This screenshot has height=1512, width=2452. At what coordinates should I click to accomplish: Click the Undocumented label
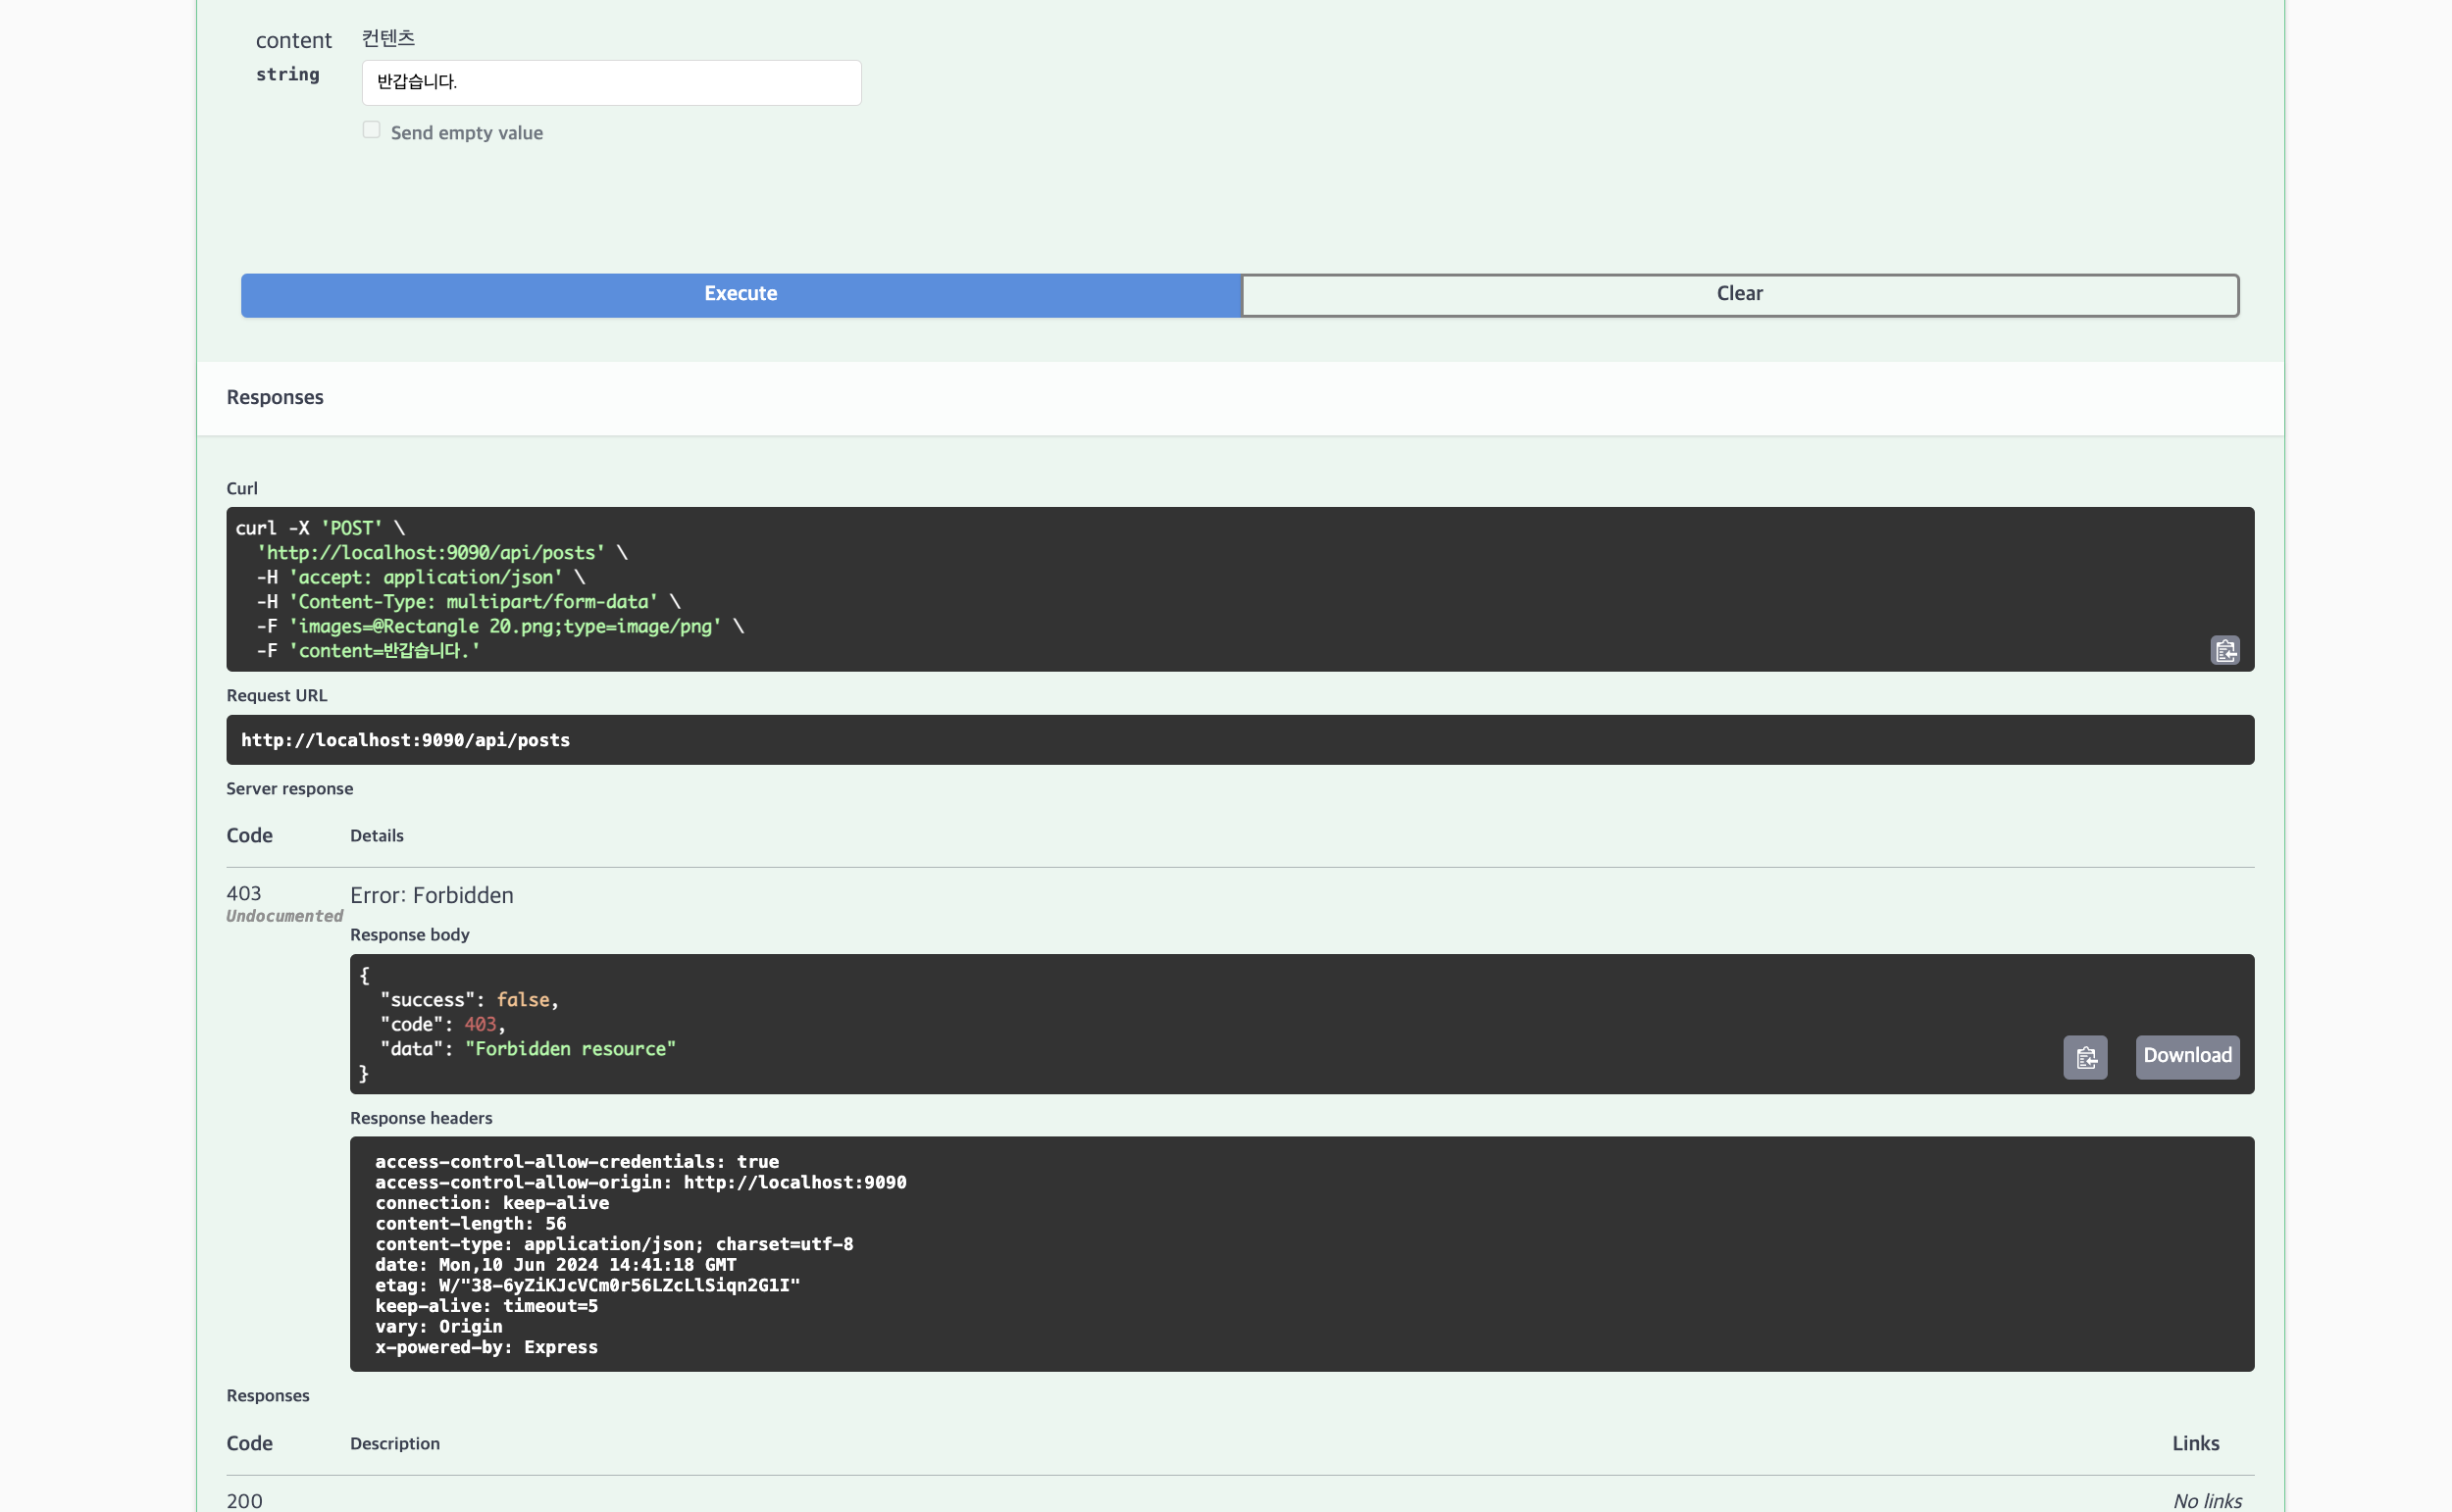point(284,916)
